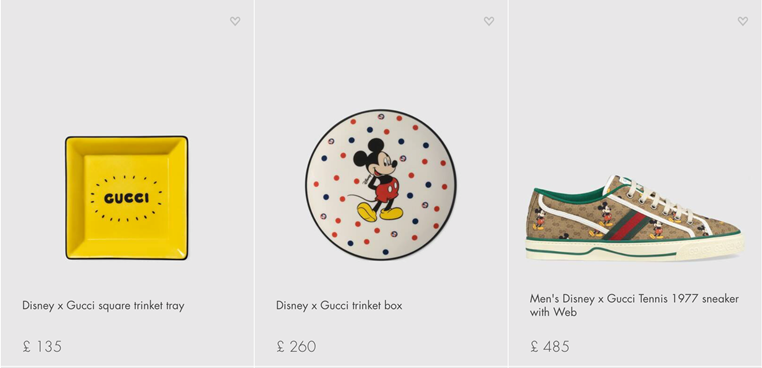Open the yellow Gucci tray product image

point(126,197)
